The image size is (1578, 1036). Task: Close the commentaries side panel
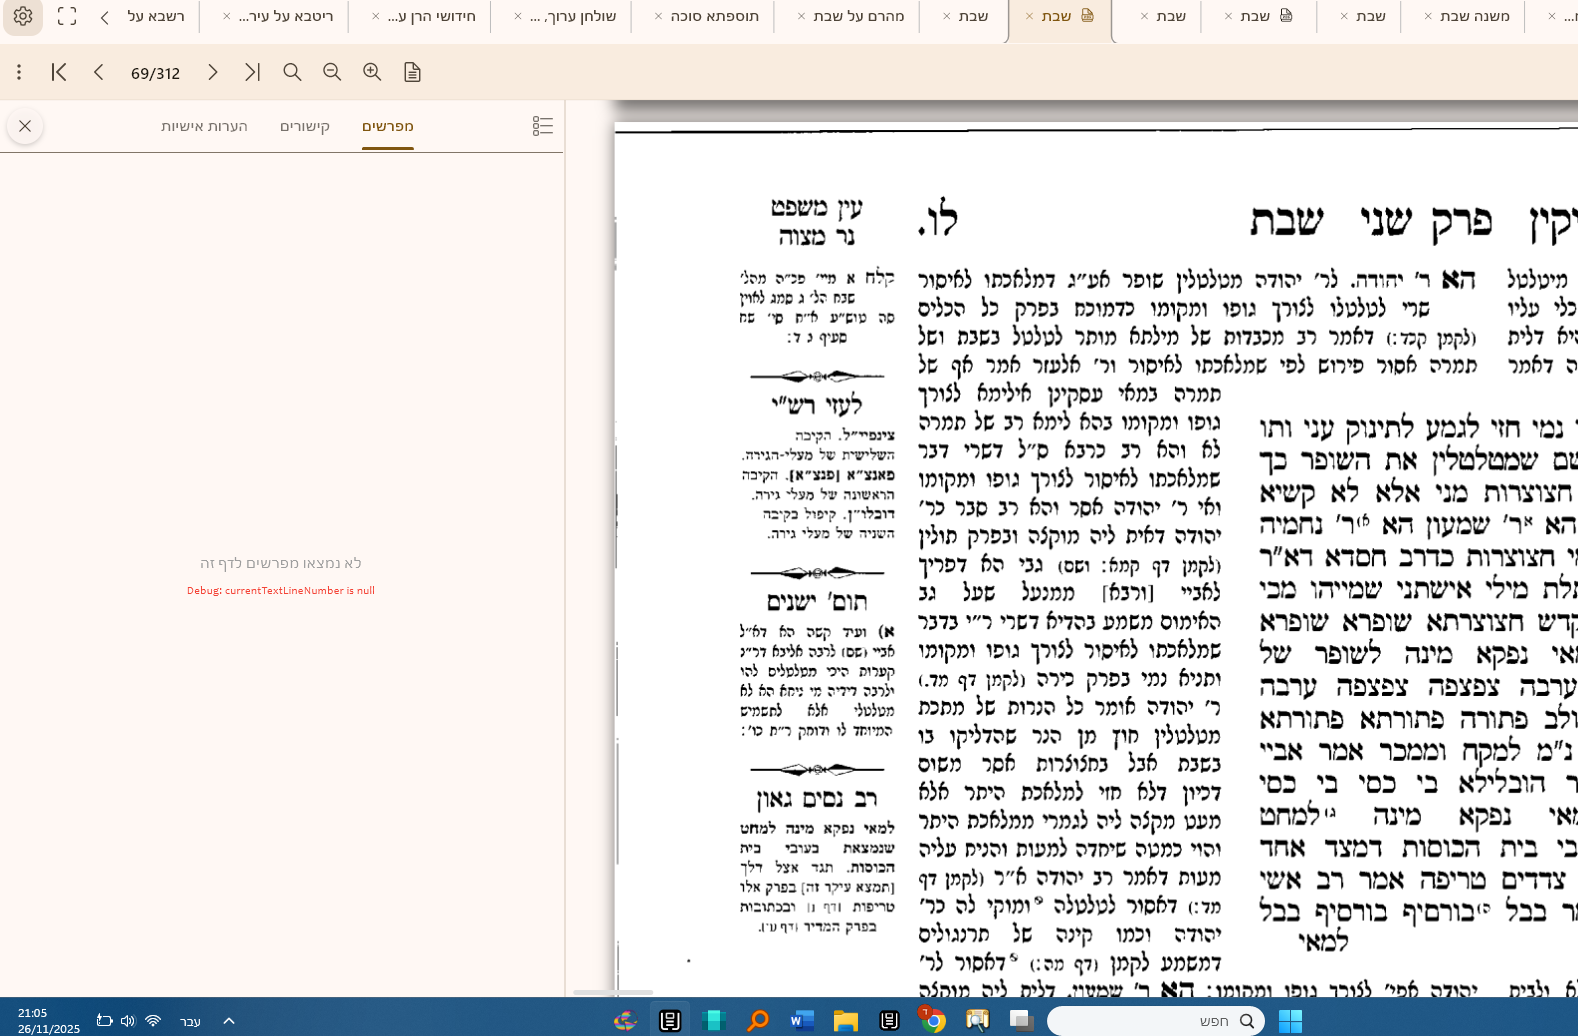pos(25,126)
